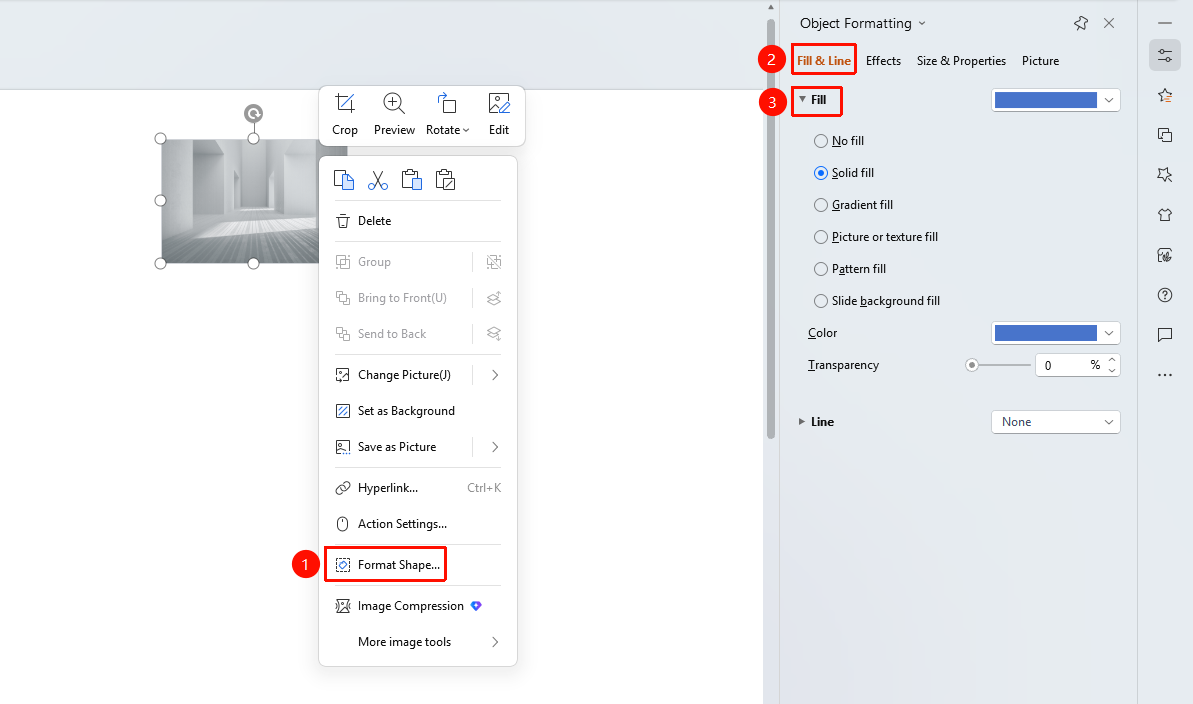The width and height of the screenshot is (1193, 704).
Task: Pin the Object Formatting panel
Action: [x=1080, y=23]
